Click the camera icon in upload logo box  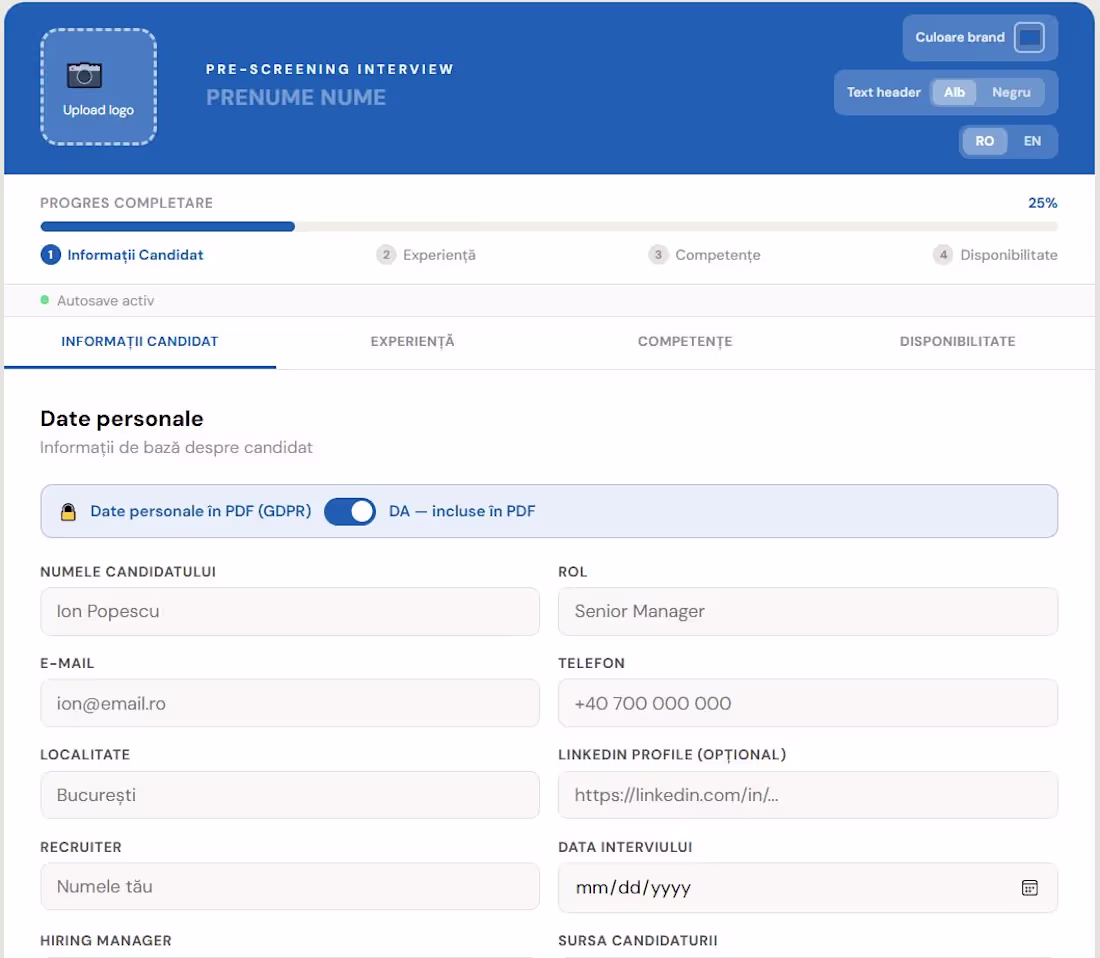(x=84, y=75)
